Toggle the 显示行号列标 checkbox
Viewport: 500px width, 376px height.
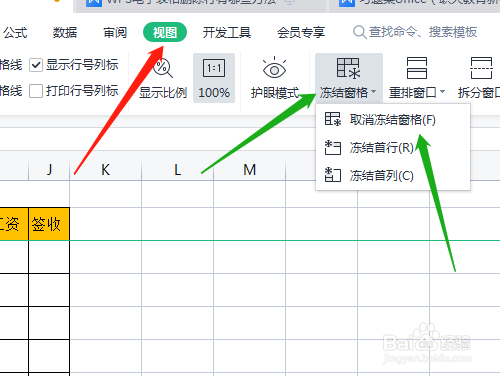point(36,65)
